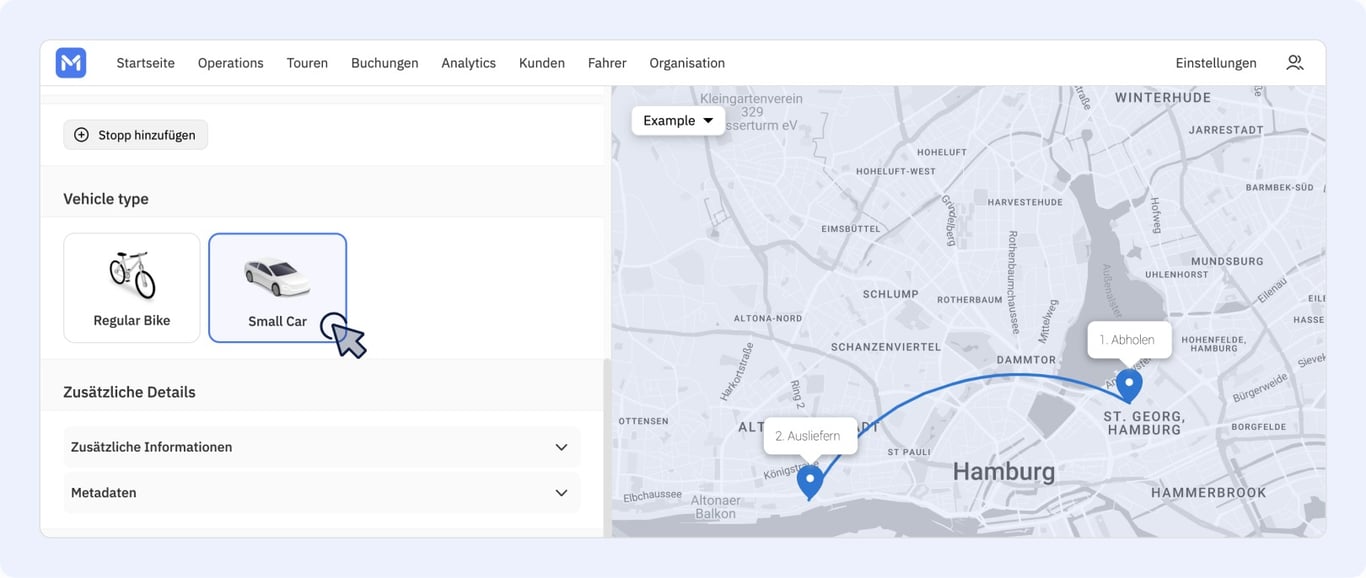Click the Hamburg city label on map
Image resolution: width=1366 pixels, height=578 pixels.
point(1004,471)
